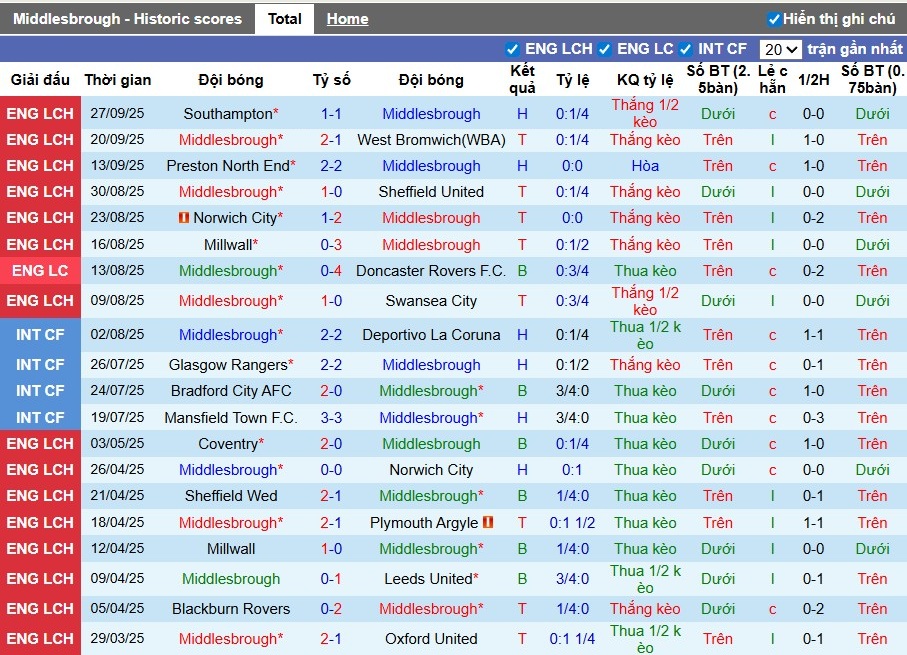907x655 pixels.
Task: Click the ENG LC badge on the Doncaster Rovers row
Action: pyautogui.click(x=41, y=270)
